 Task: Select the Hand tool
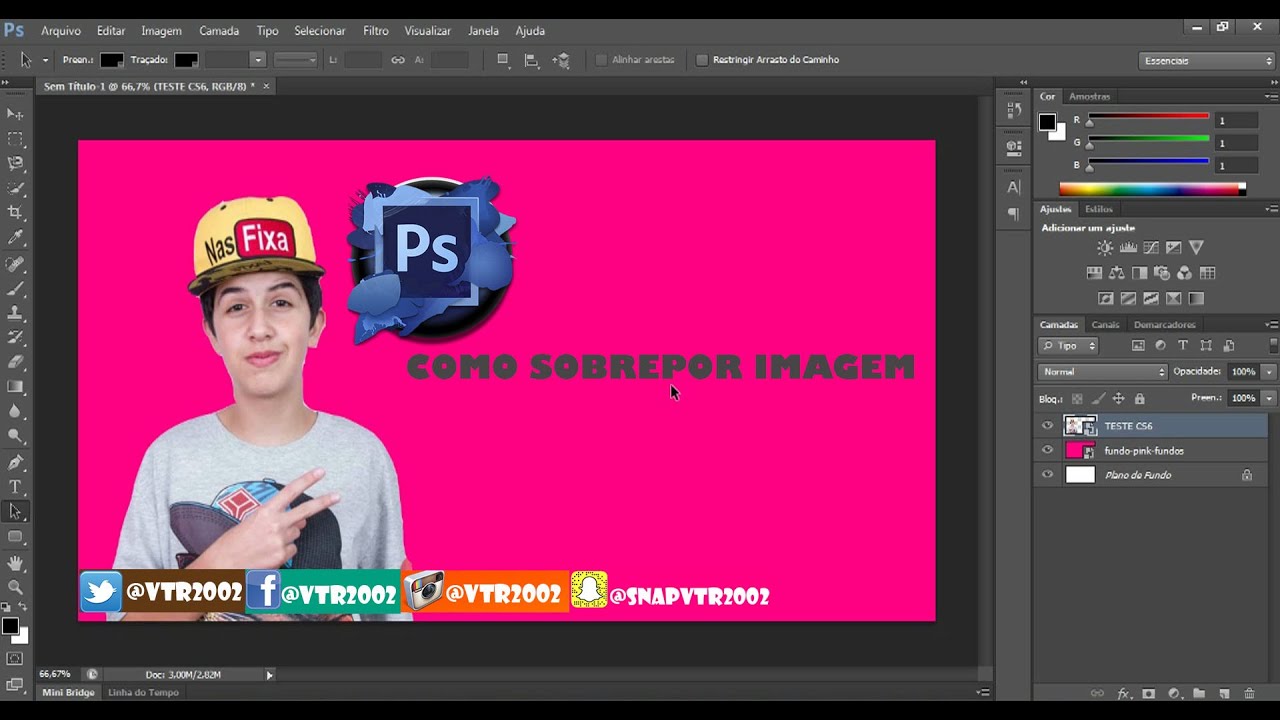[x=15, y=564]
